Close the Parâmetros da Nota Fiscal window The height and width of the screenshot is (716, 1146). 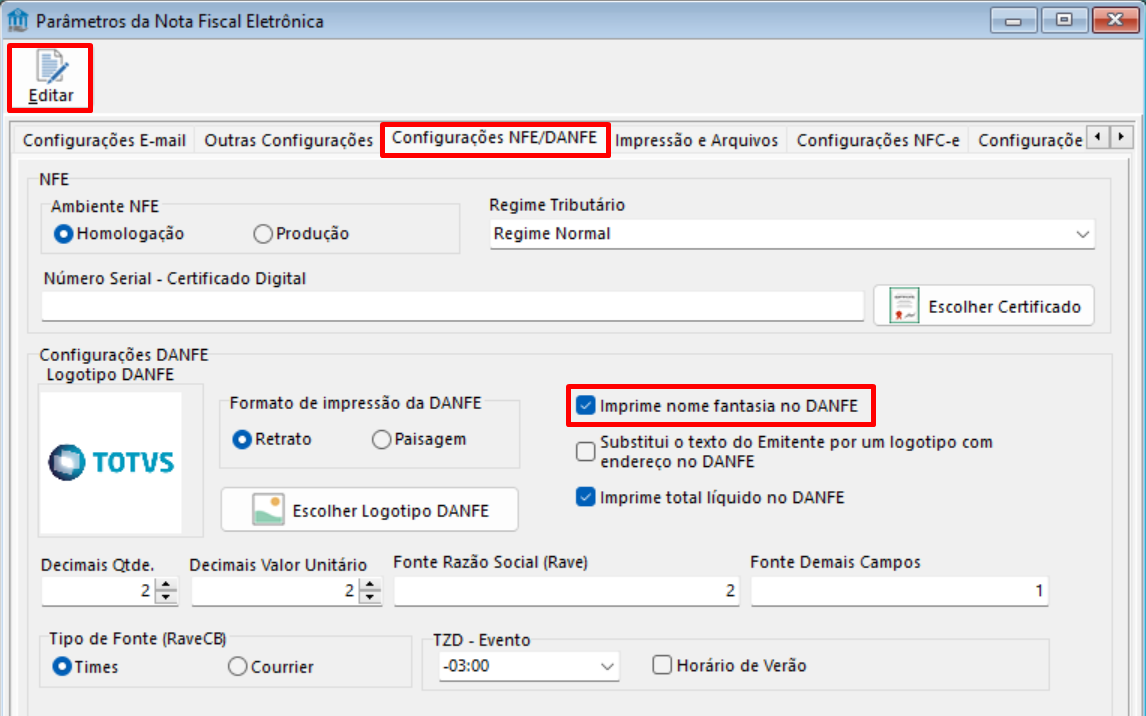pos(1115,20)
